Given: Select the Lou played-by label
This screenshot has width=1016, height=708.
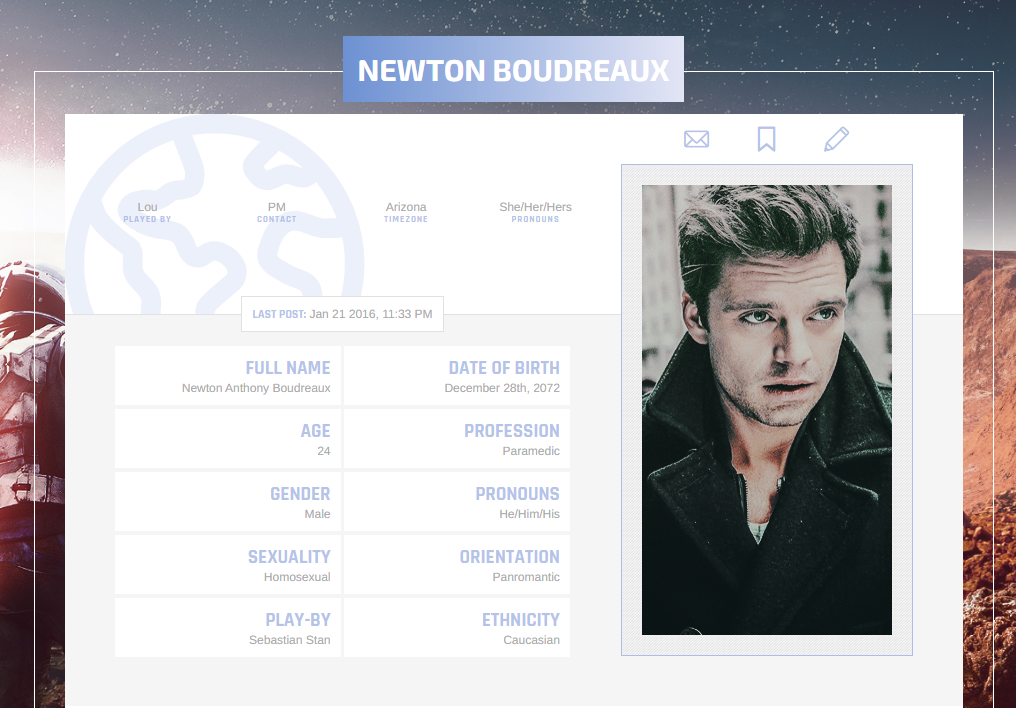Looking at the screenshot, I should 147,212.
